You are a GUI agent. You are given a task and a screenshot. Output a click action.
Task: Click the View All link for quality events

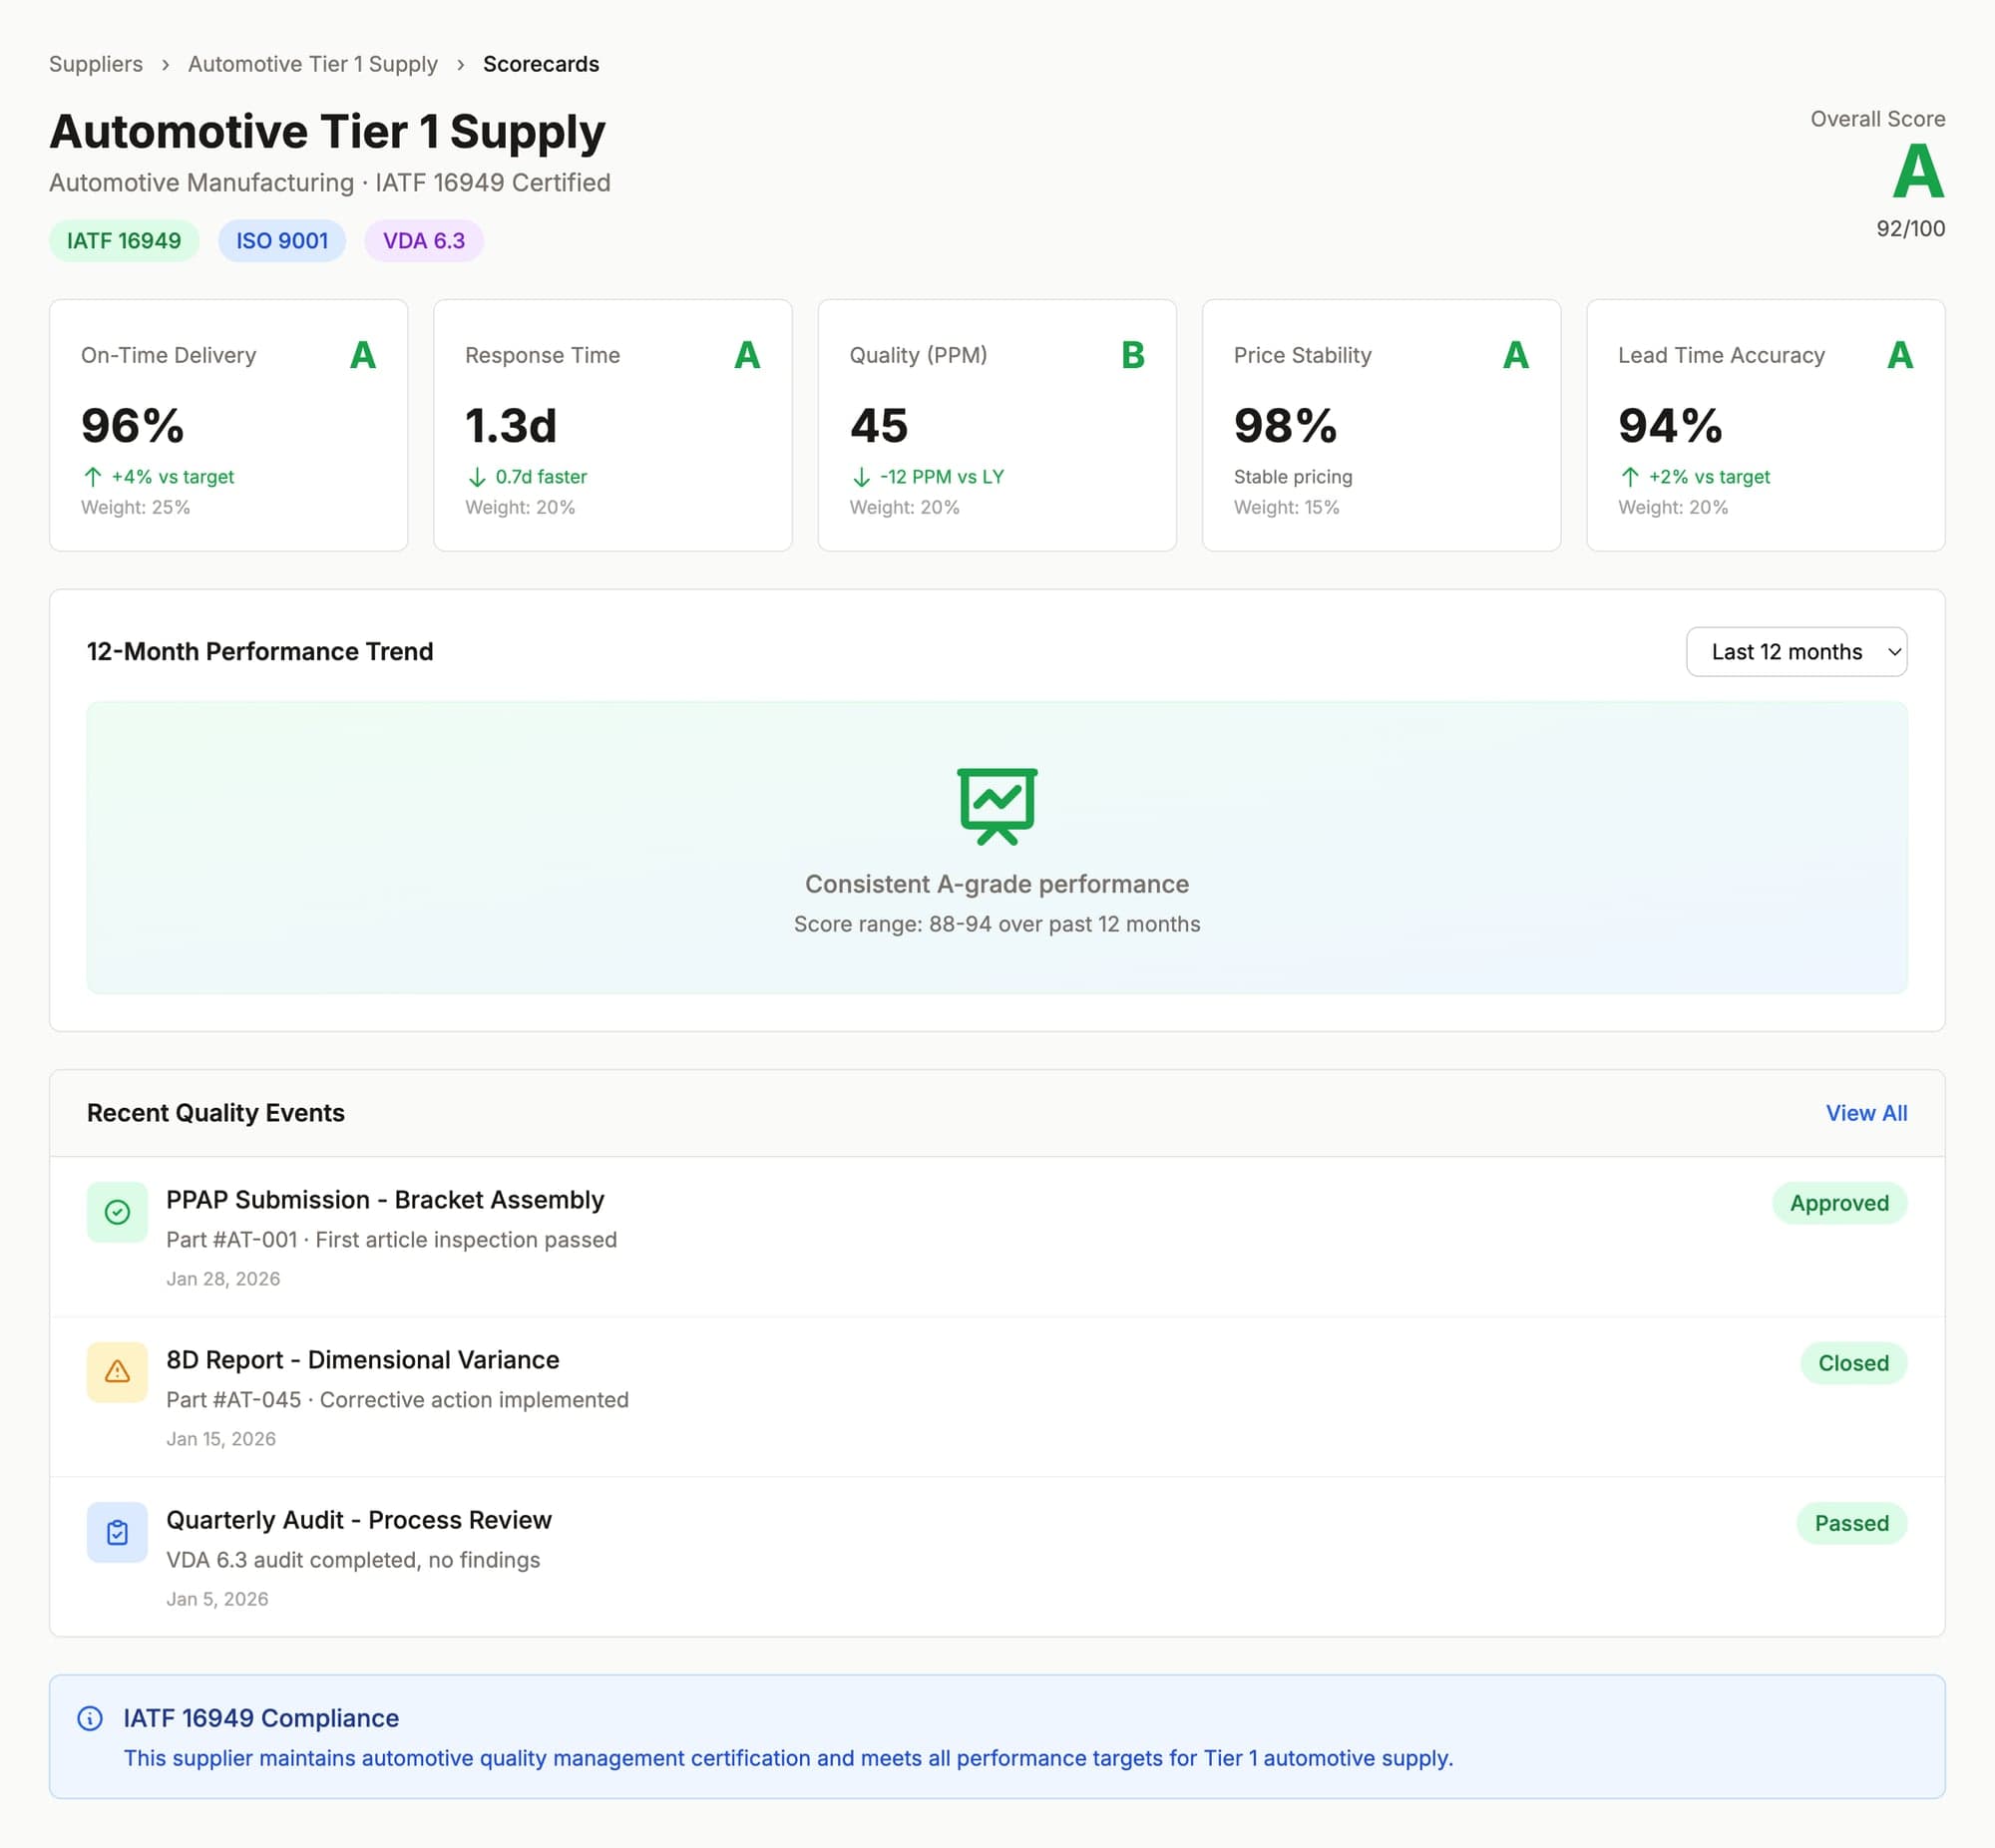coord(1865,1112)
